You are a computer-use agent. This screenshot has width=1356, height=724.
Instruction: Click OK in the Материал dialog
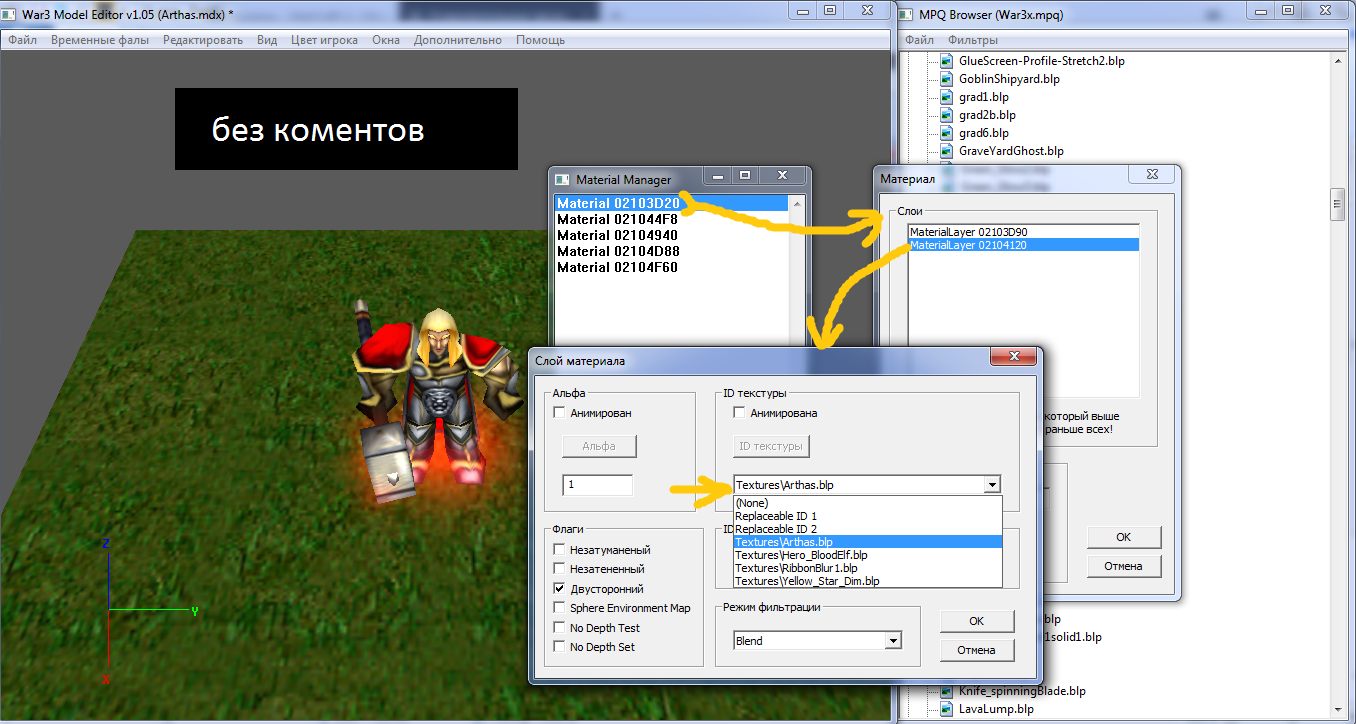click(x=1124, y=537)
